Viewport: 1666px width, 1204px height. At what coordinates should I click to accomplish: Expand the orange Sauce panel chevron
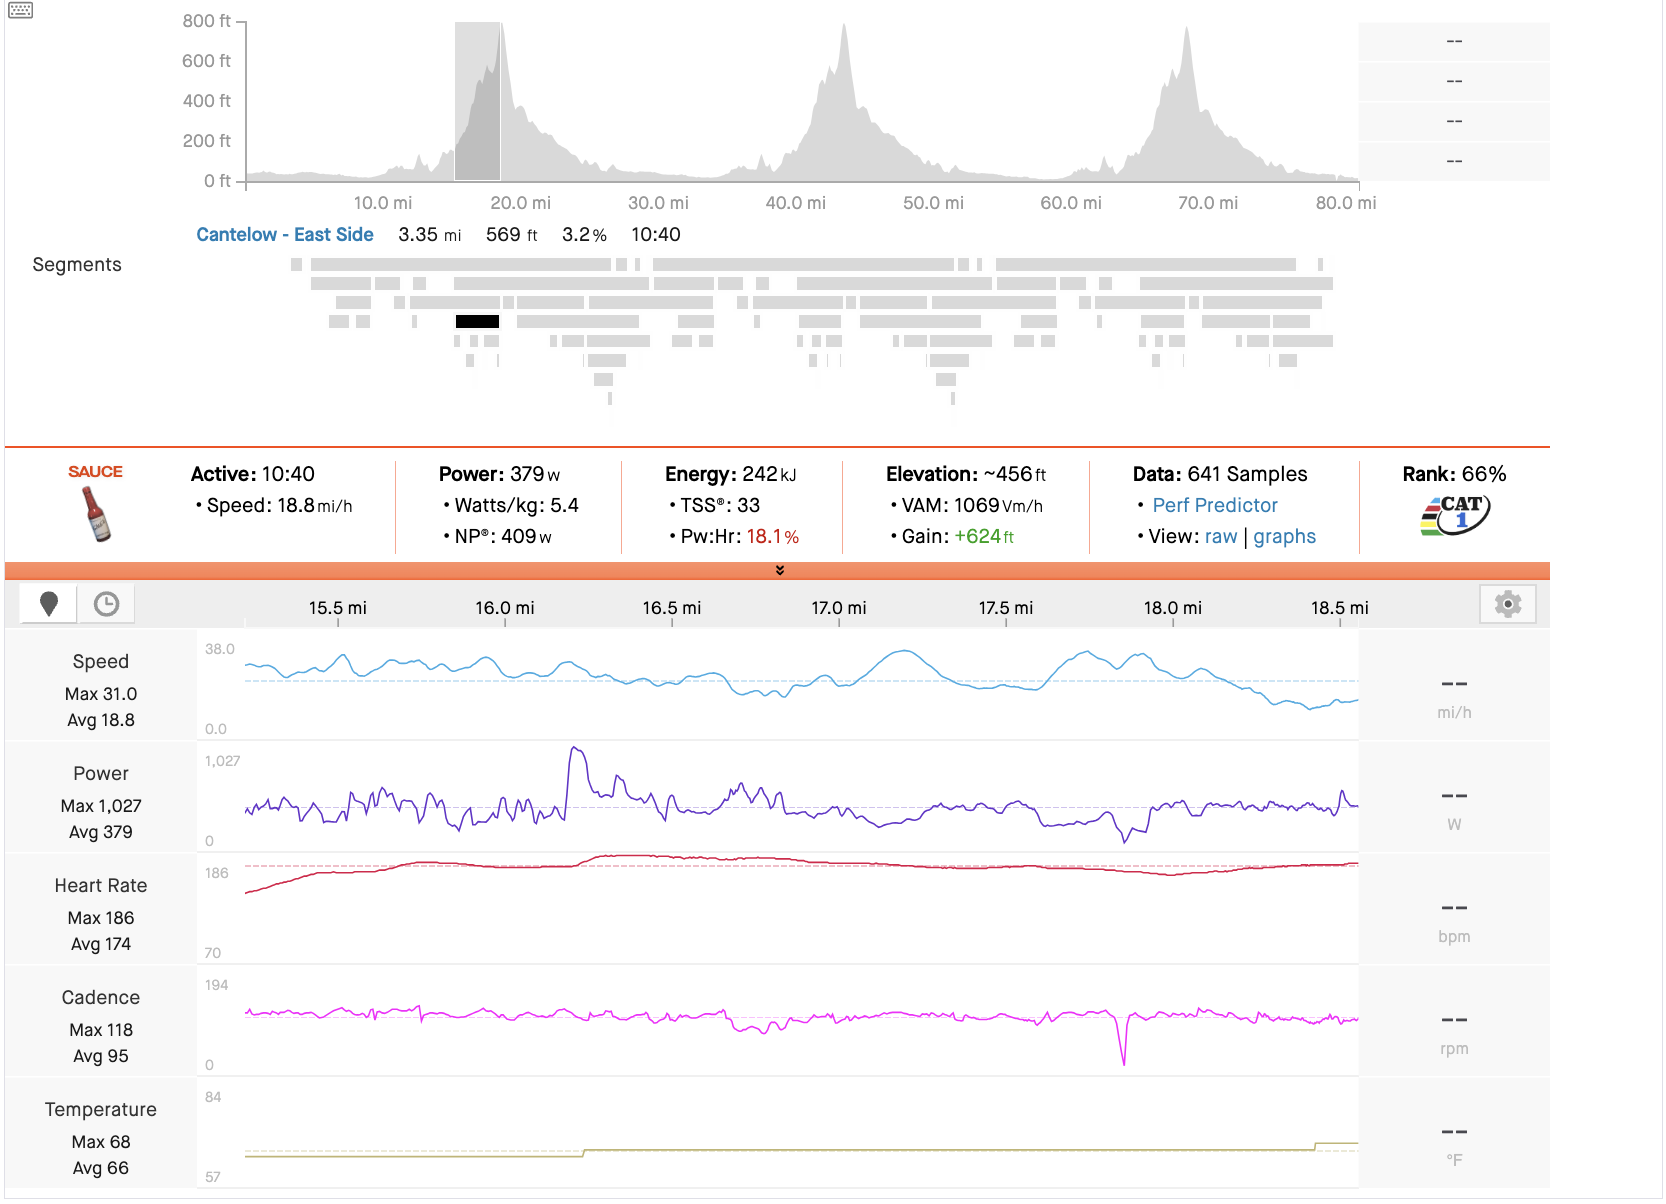point(779,570)
